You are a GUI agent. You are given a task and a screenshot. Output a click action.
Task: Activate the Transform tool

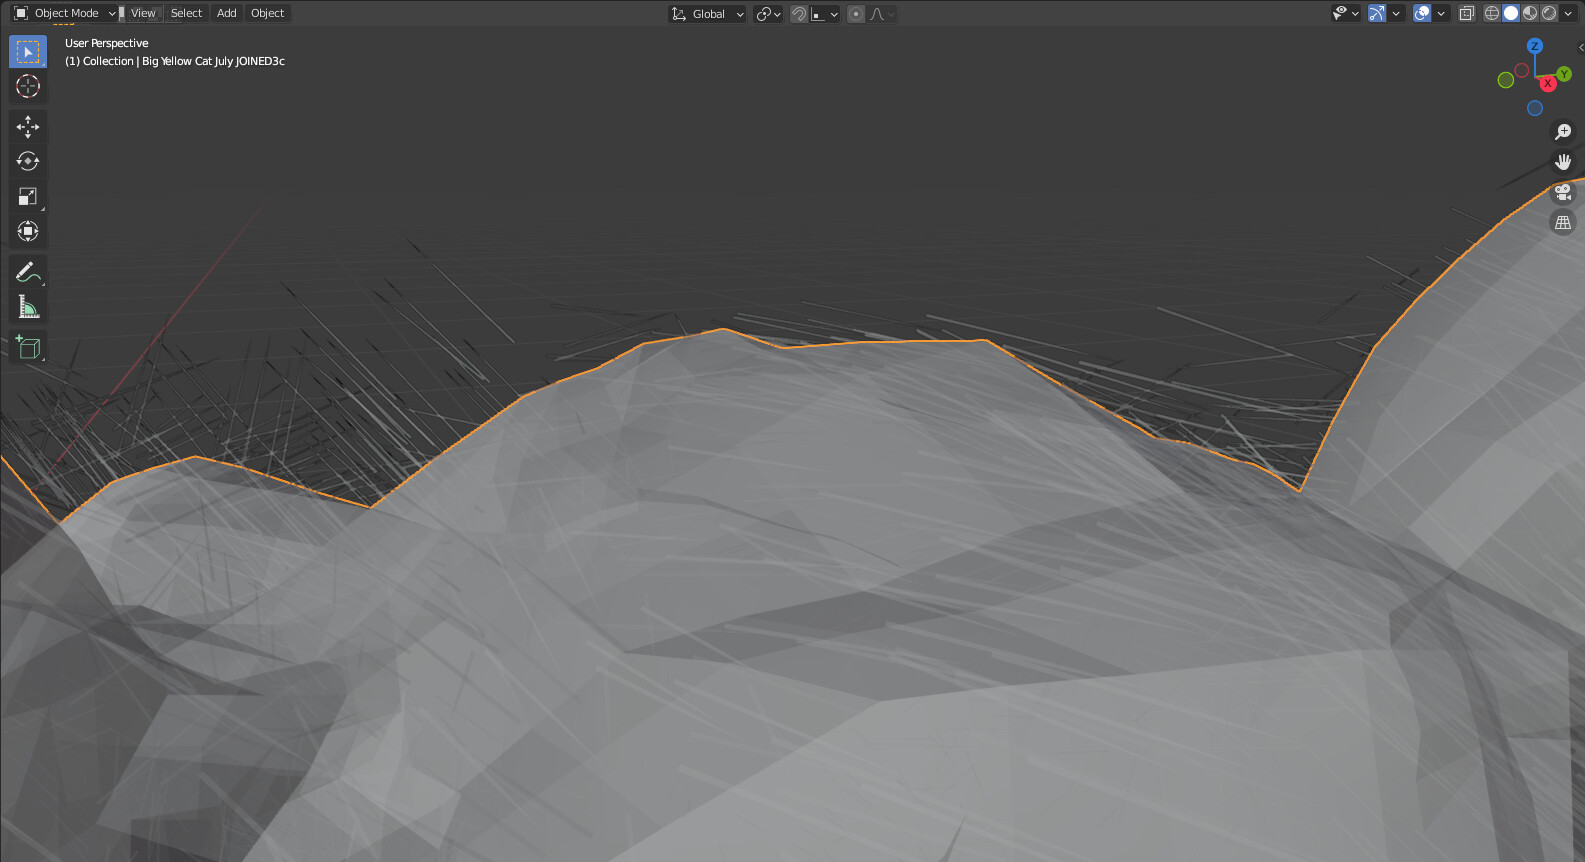click(x=28, y=231)
